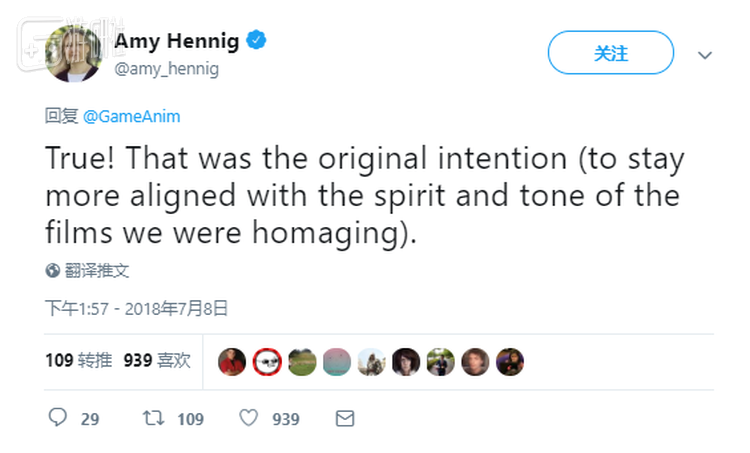Click the reply speech bubble icon

(x=58, y=418)
